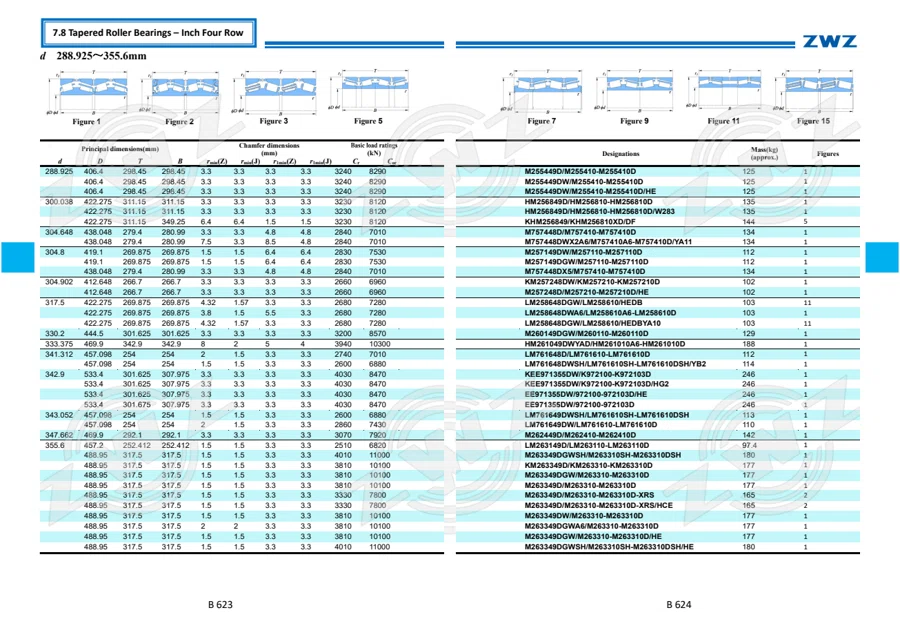
Task: Click designation M757448DWX2A6/M757410A6-M757410D/YA11
Action: tap(608, 242)
